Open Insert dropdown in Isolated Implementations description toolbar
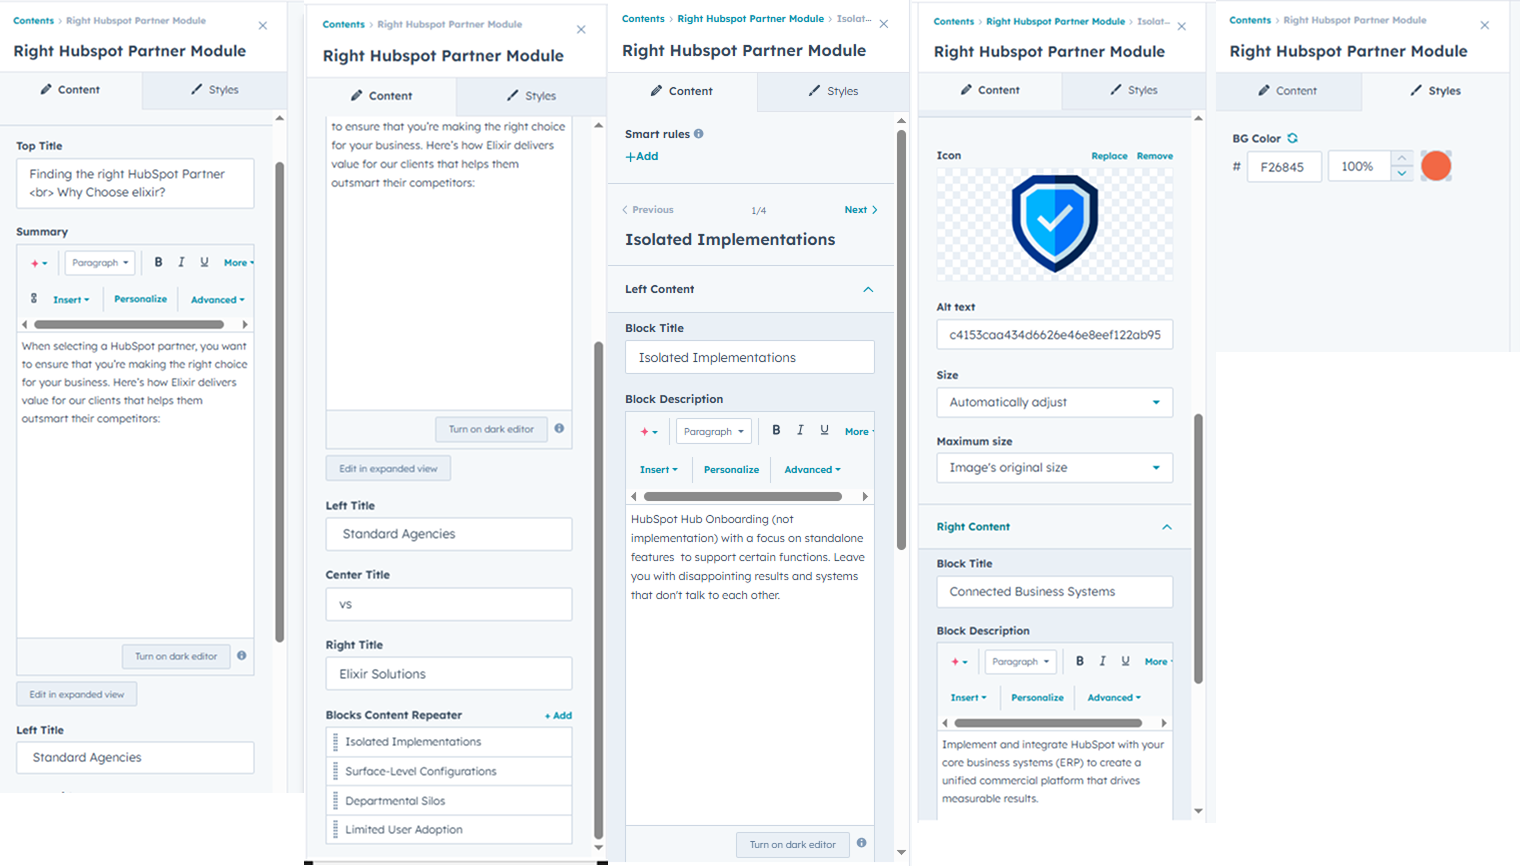The image size is (1520, 866). point(658,469)
